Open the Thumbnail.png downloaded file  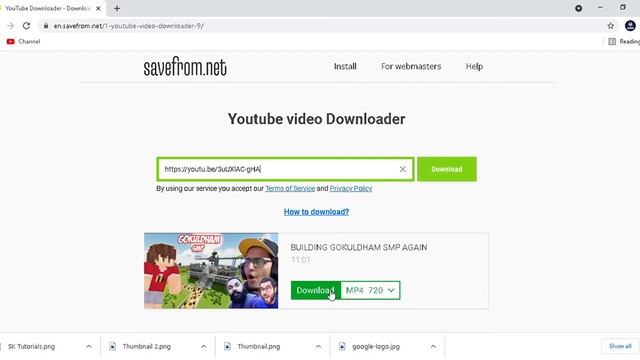(259, 347)
